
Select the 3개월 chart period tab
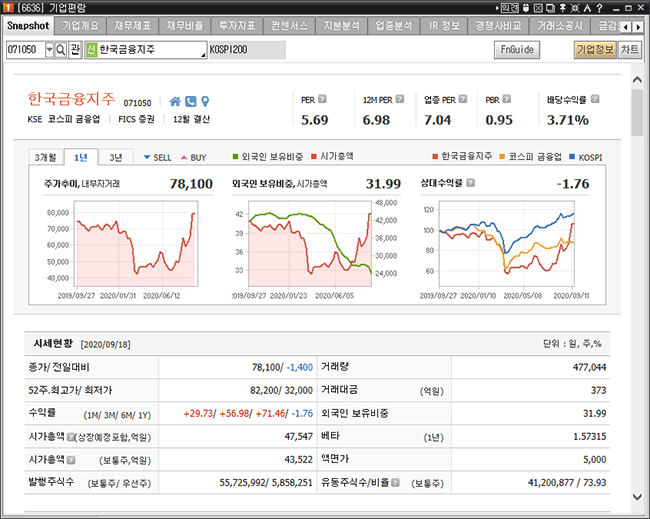(46, 158)
